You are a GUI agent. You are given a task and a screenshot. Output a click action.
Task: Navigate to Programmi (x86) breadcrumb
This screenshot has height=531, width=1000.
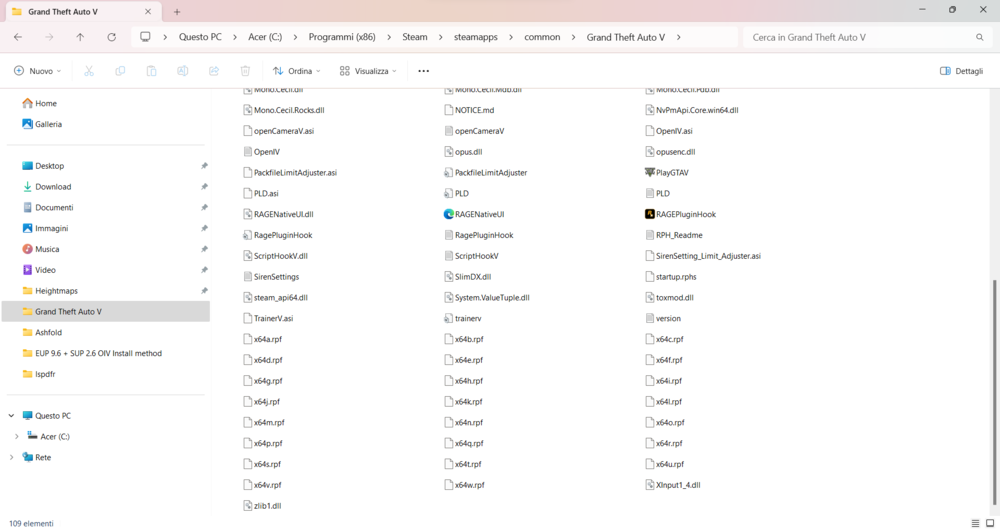[342, 37]
